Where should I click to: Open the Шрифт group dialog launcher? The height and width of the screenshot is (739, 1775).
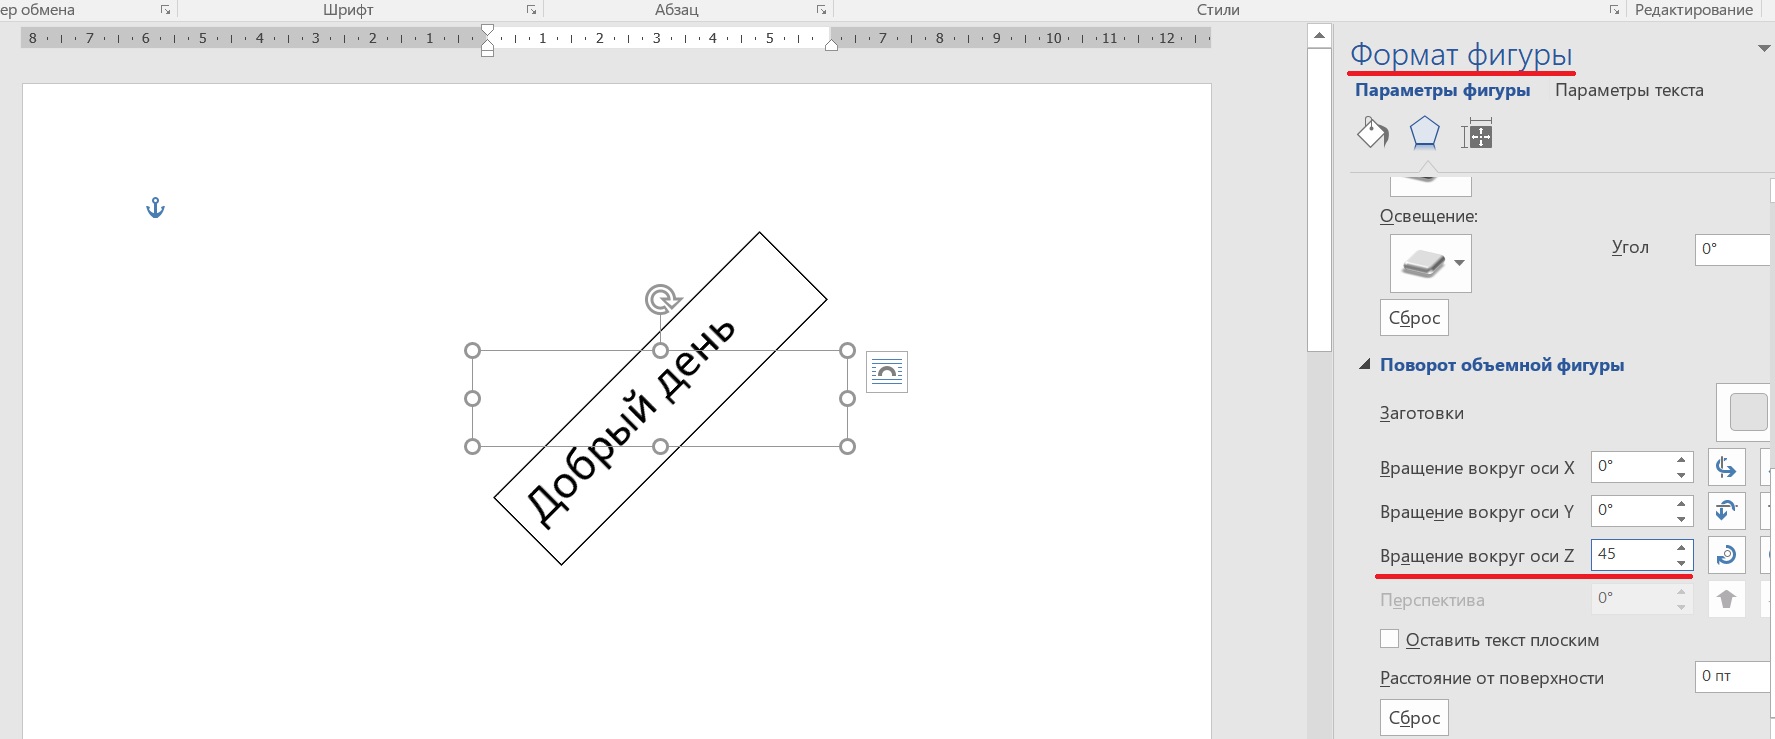531,10
